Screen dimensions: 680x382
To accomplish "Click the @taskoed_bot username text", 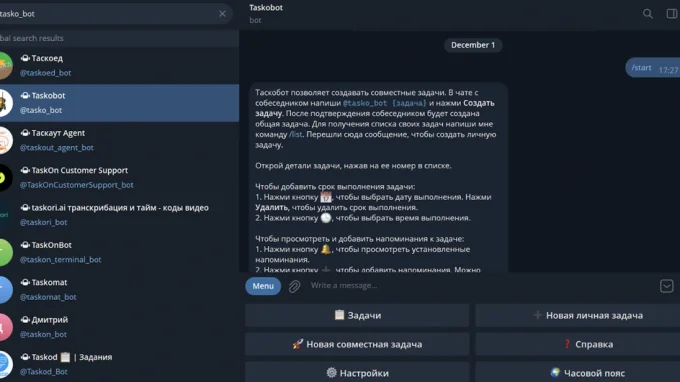I will 46,73.
